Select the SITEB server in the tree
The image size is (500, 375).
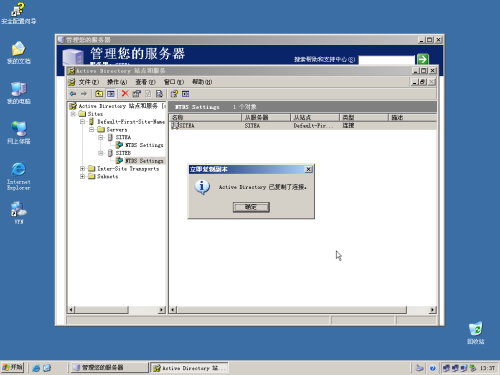(x=123, y=153)
